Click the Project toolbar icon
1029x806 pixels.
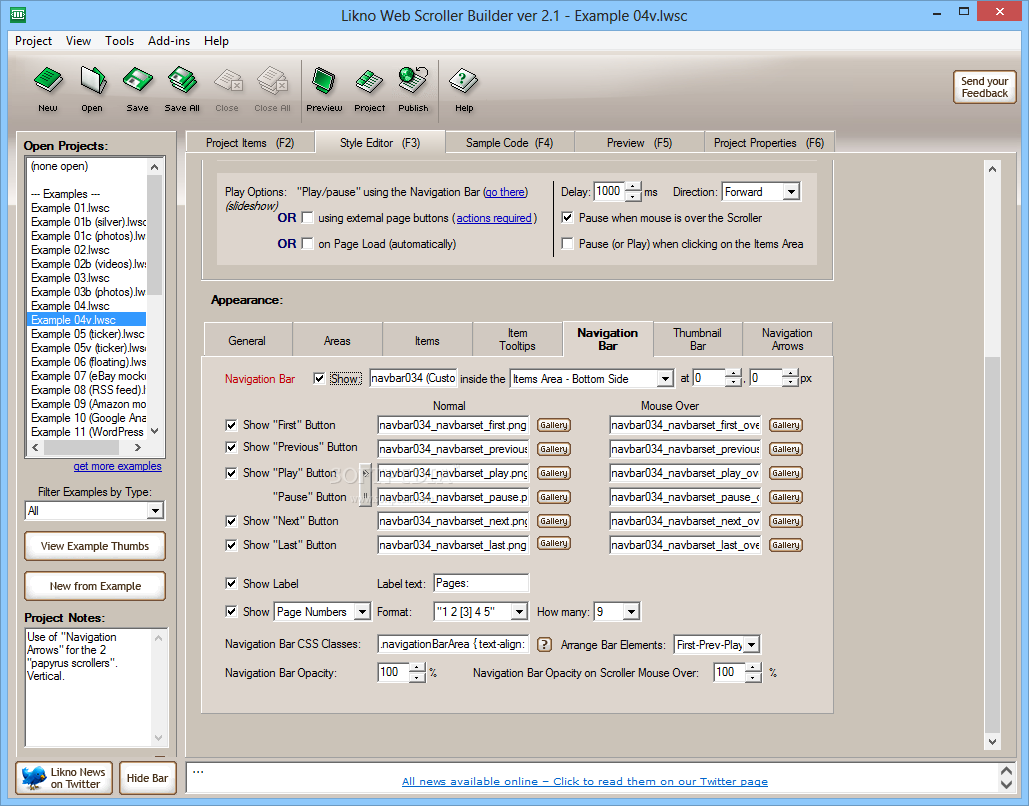point(369,81)
